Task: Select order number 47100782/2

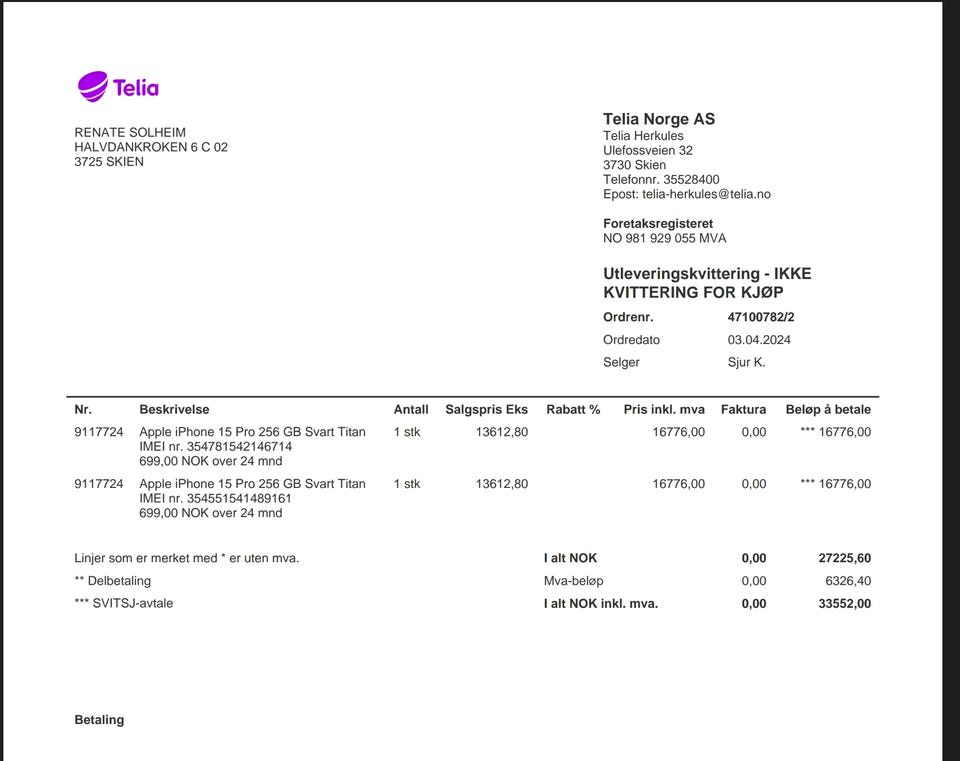Action: pos(761,317)
